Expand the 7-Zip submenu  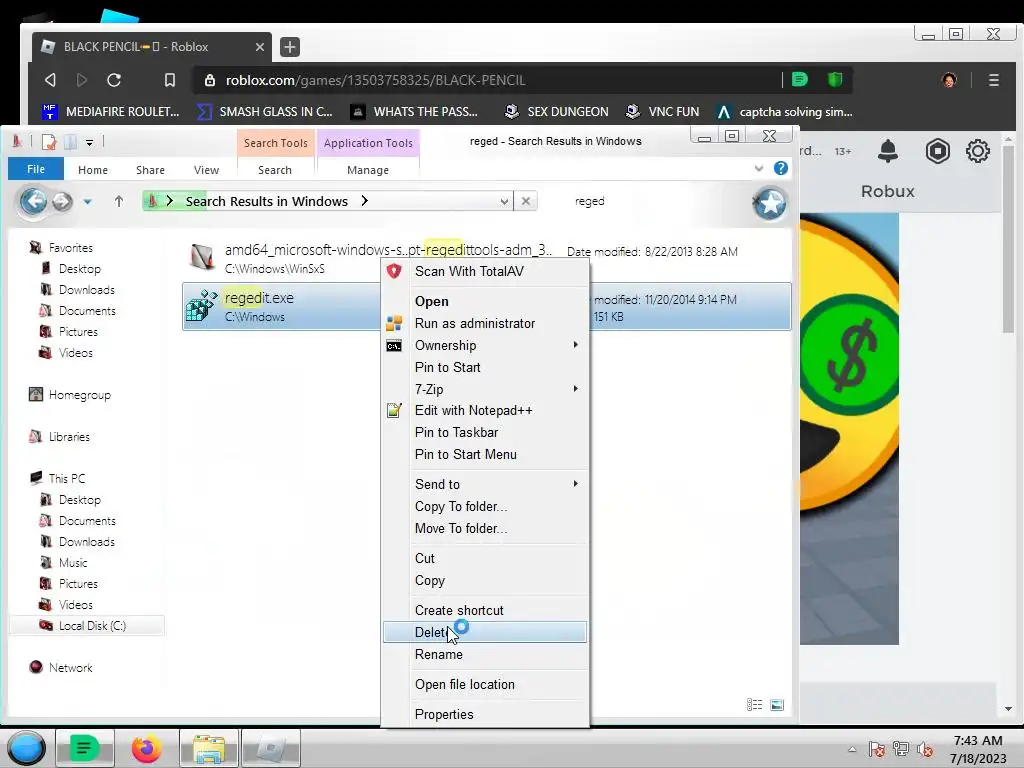point(485,389)
